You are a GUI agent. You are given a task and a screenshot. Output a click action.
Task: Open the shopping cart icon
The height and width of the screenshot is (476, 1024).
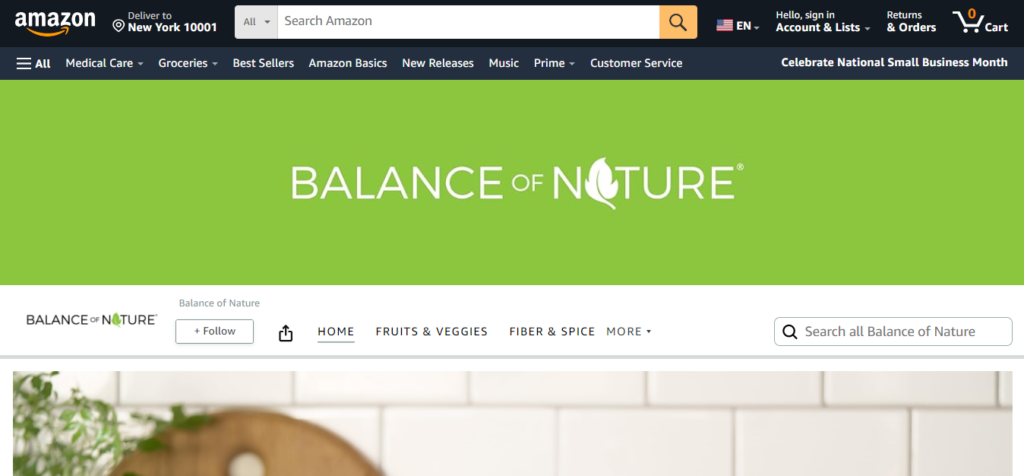(980, 22)
